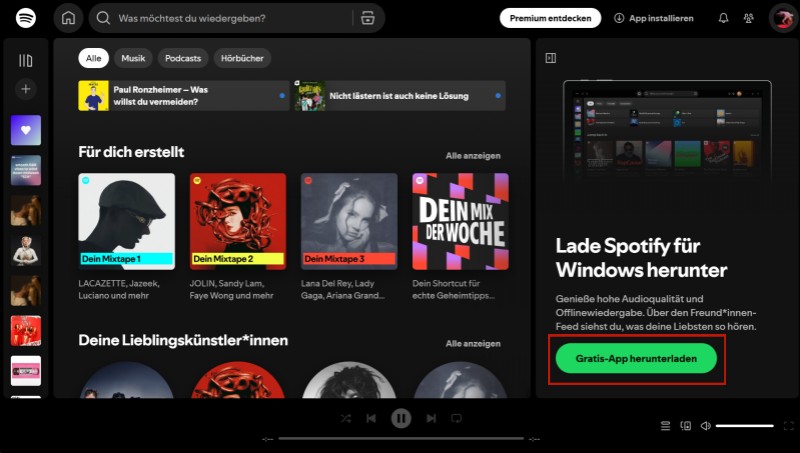Open Dein Mixtape 1 cover
Image resolution: width=800 pixels, height=453 pixels.
[127, 221]
